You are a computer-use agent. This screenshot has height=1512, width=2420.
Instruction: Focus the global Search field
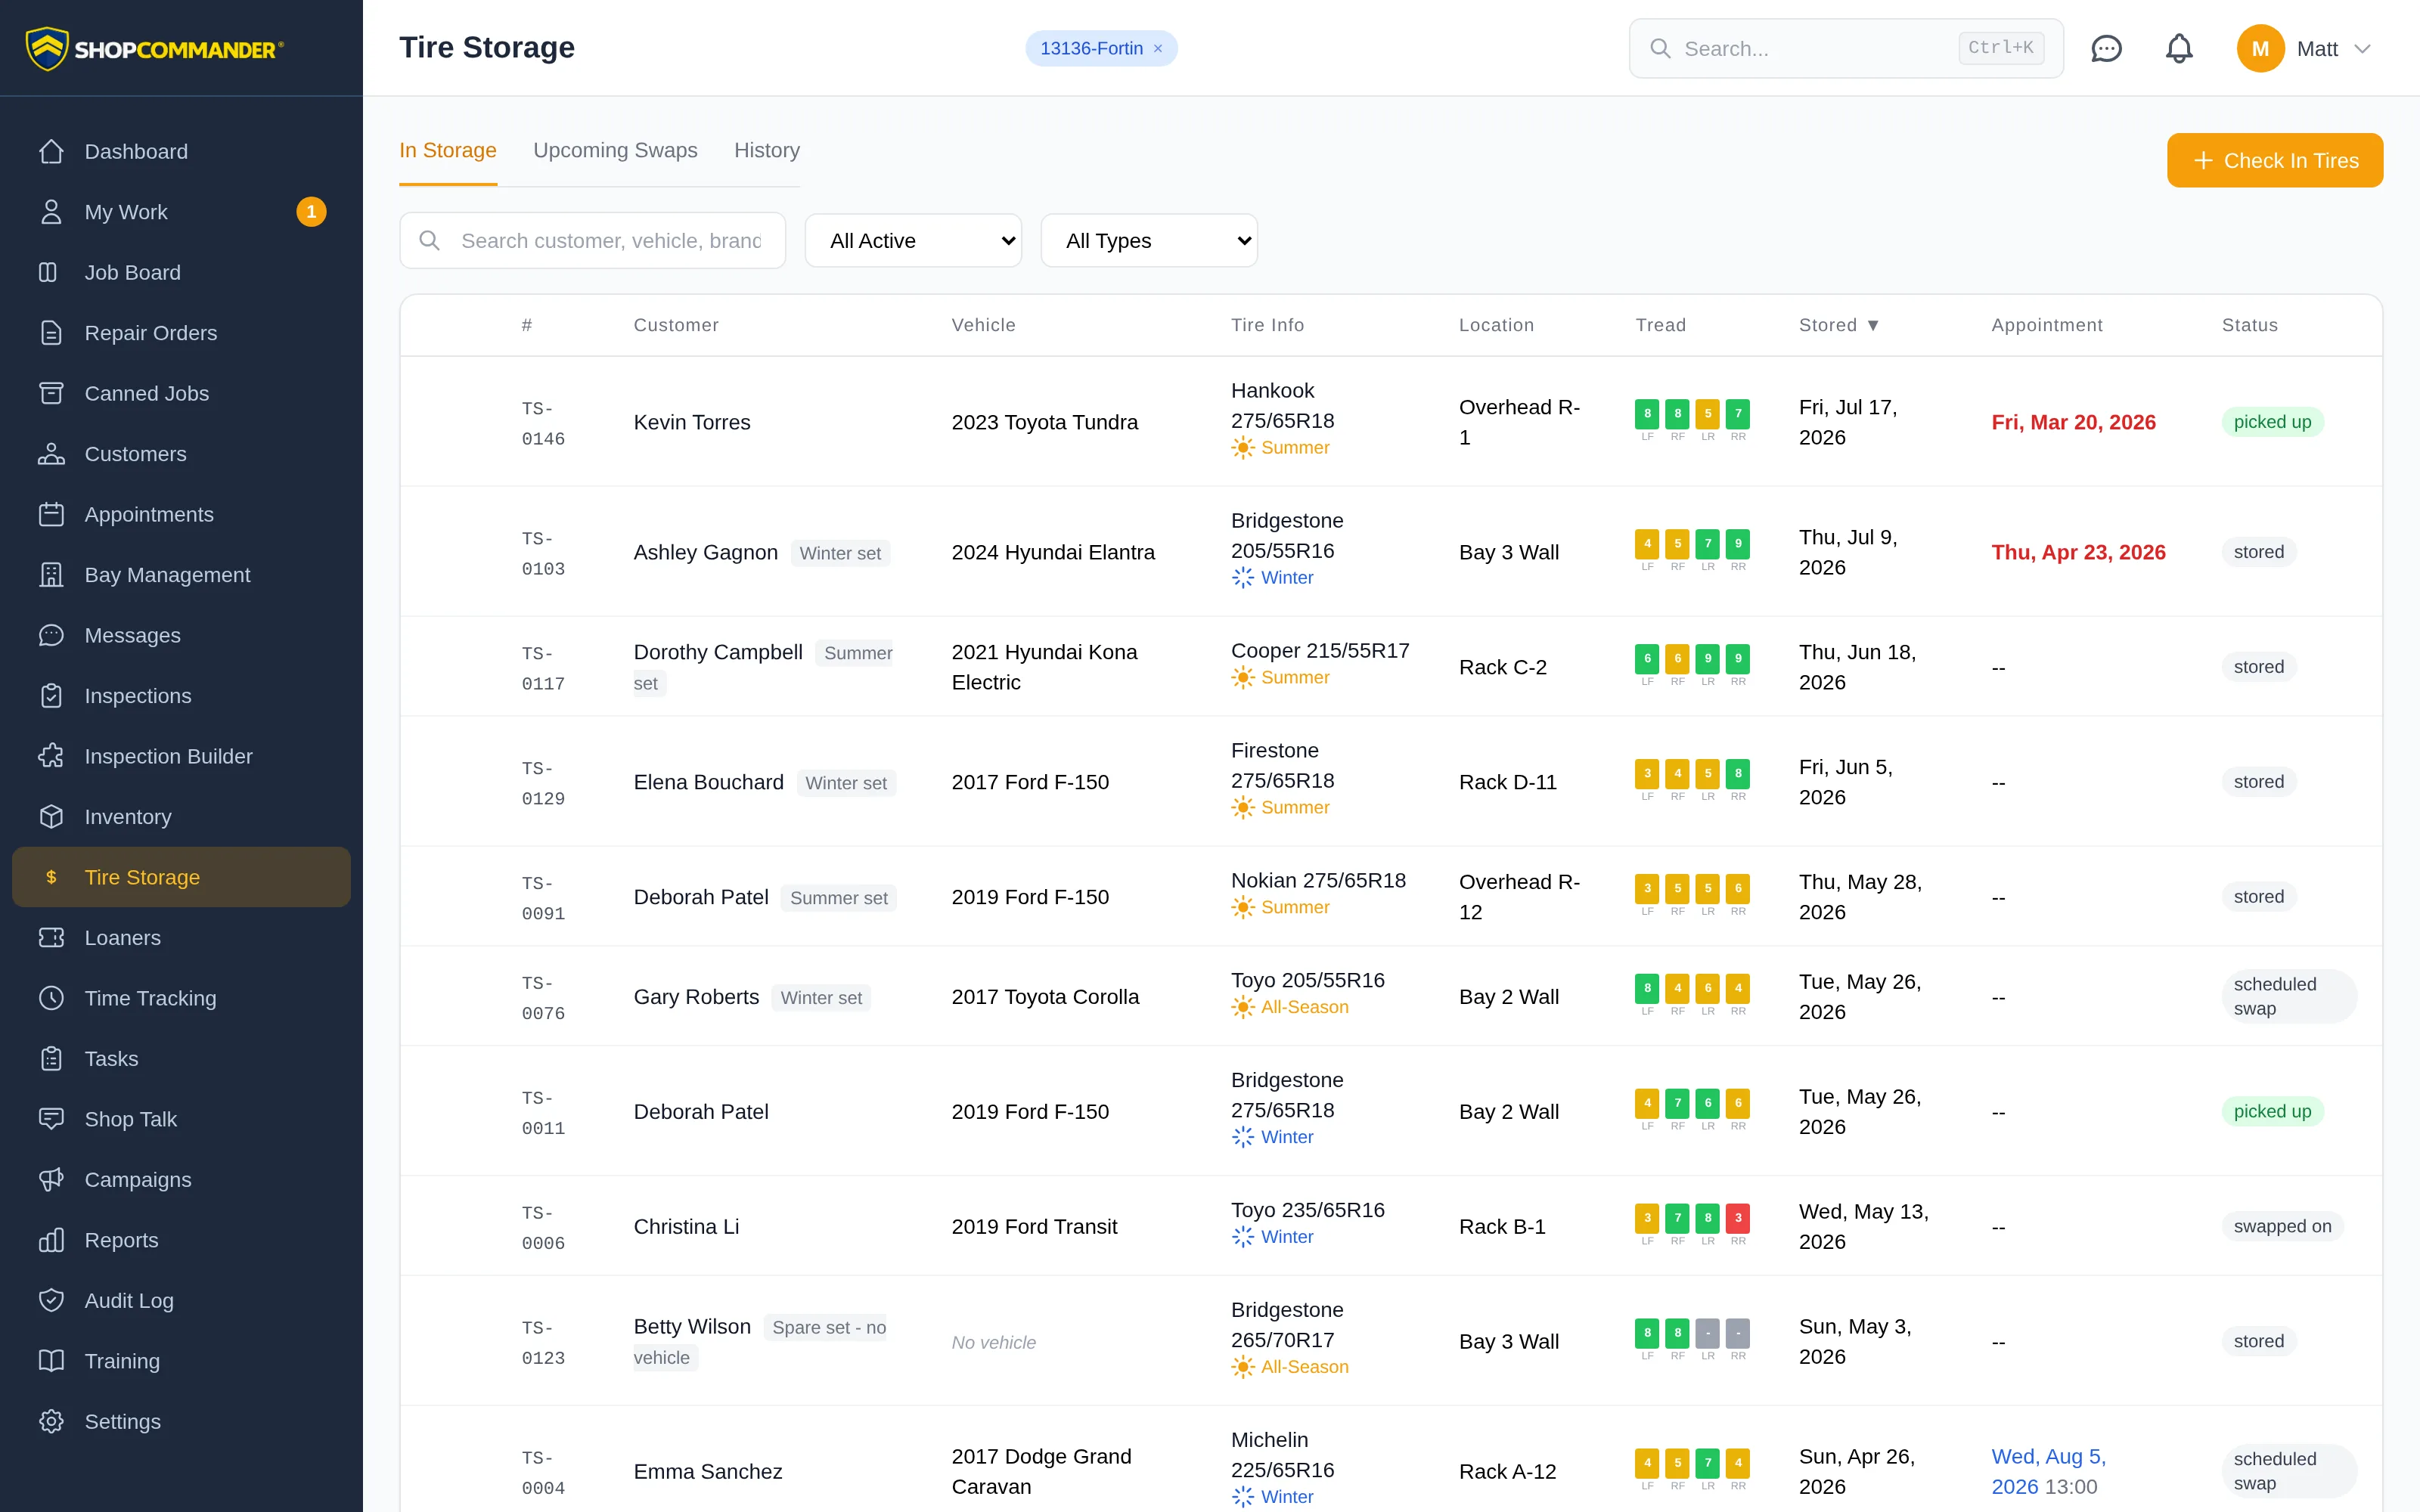[x=1846, y=48]
